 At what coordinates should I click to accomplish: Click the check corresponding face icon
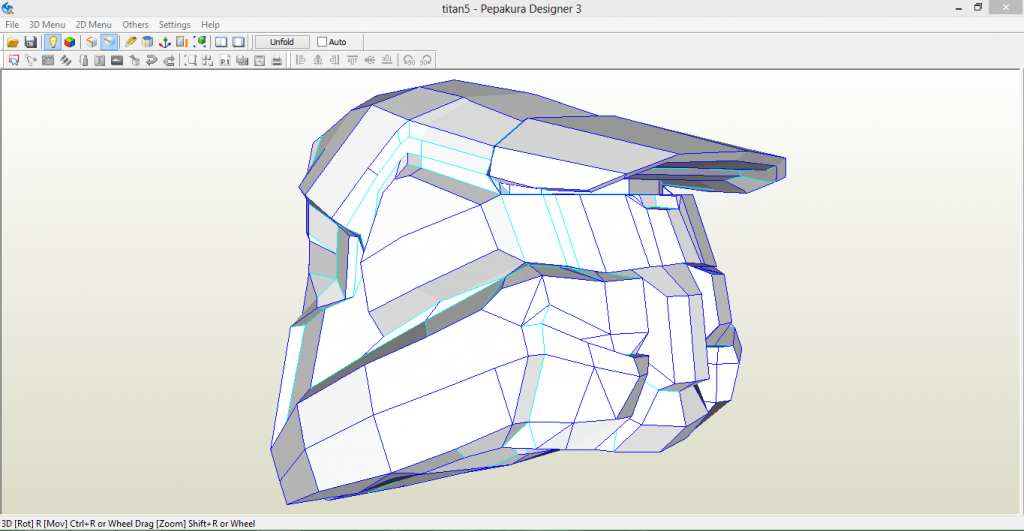point(135,60)
